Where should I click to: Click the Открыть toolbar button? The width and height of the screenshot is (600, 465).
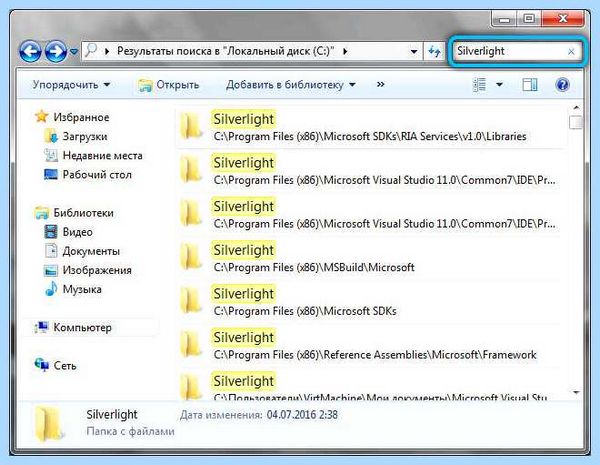tap(169, 85)
